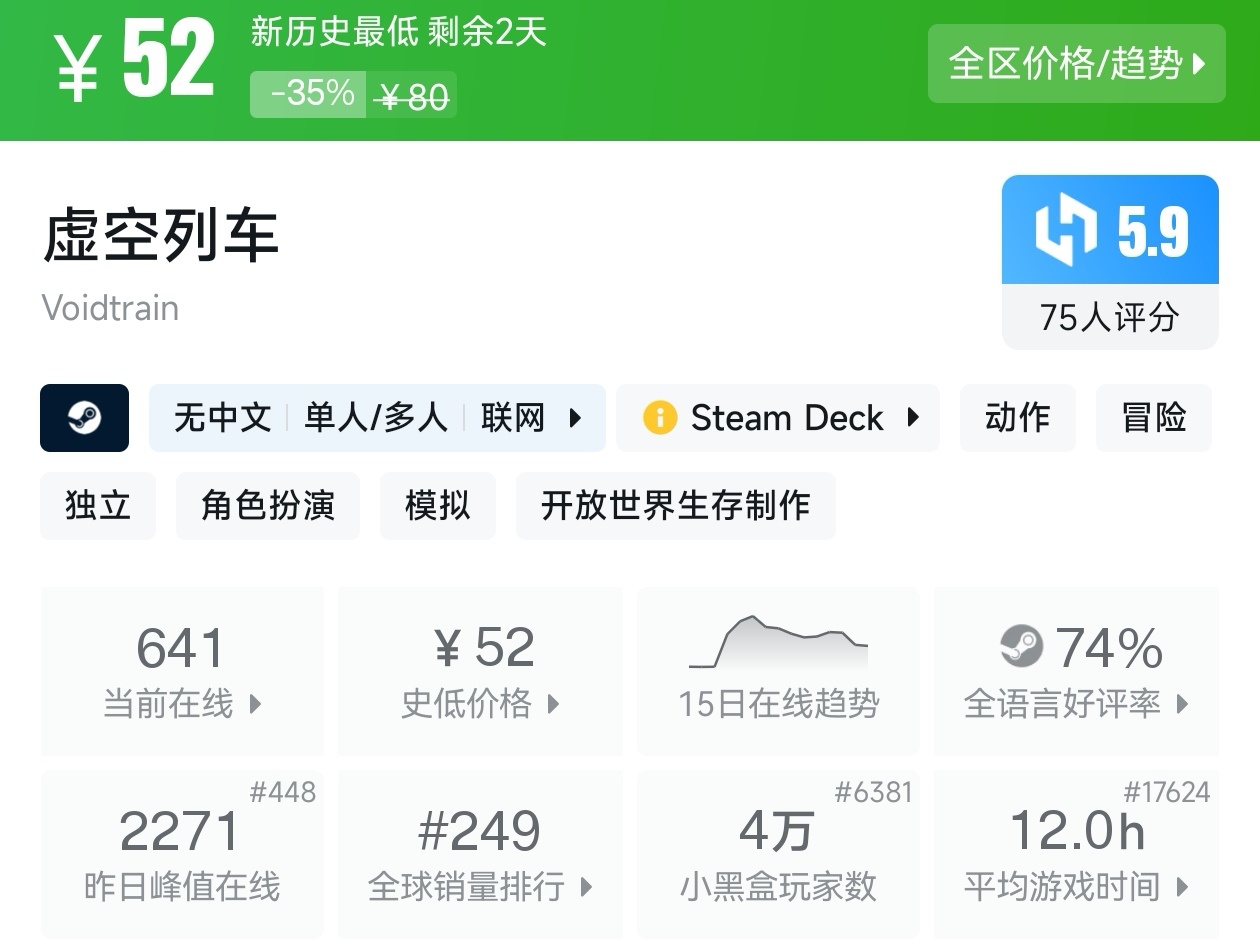The width and height of the screenshot is (1260, 940).
Task: Open 全语言好评率 review details
Action: pos(1076,671)
